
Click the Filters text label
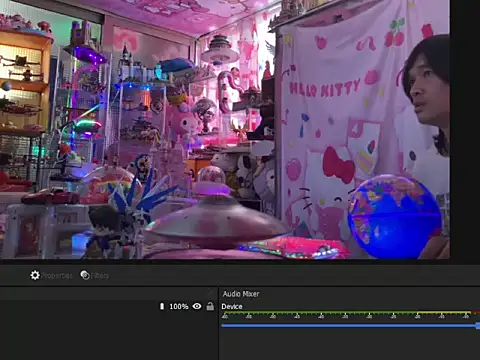pos(100,276)
